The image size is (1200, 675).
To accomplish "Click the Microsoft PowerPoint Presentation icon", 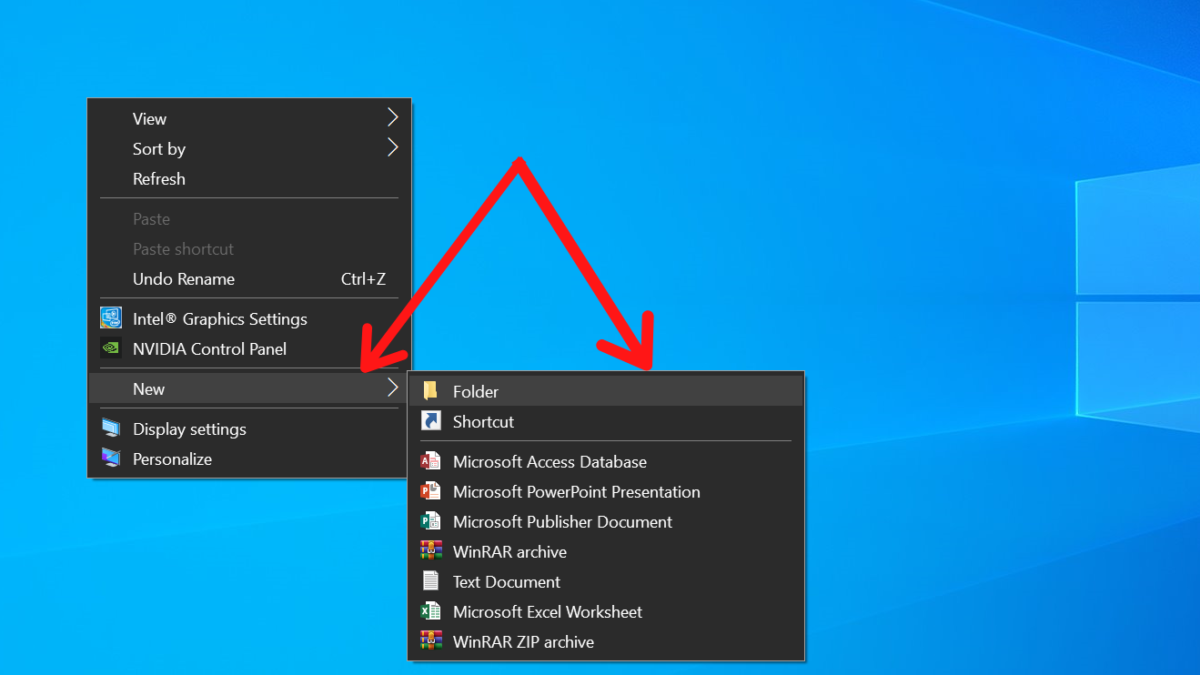I will [x=431, y=491].
